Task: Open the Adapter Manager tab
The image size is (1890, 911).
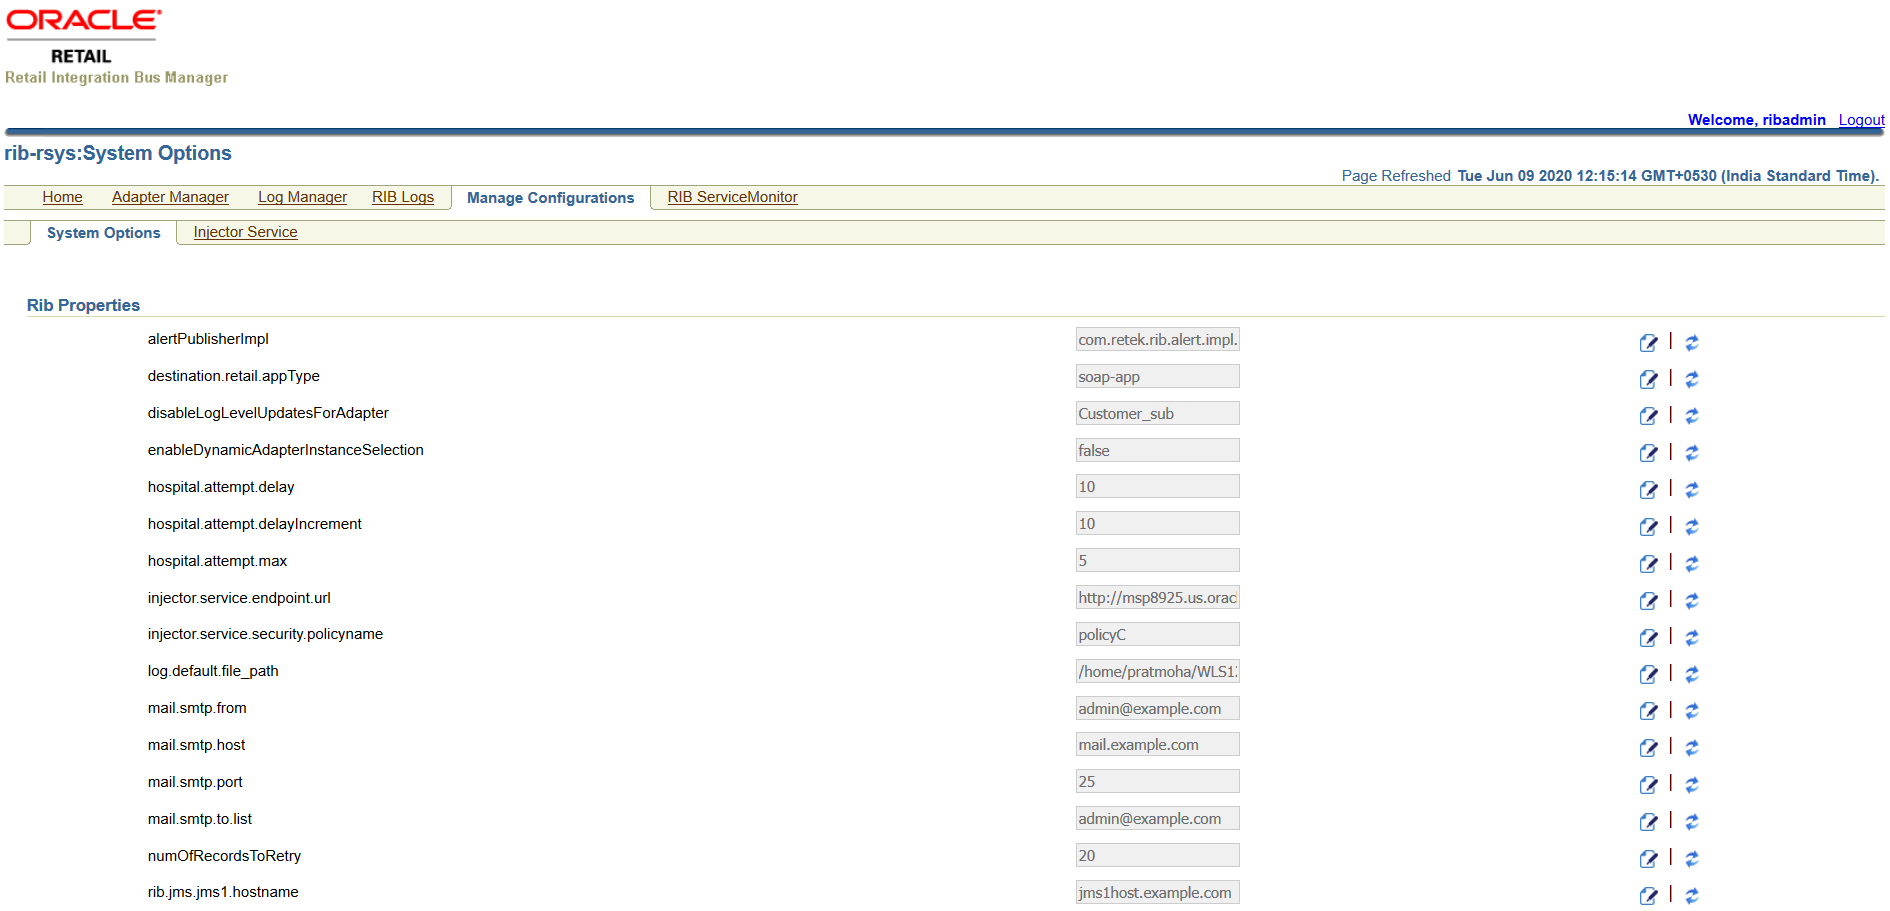Action: (x=170, y=197)
